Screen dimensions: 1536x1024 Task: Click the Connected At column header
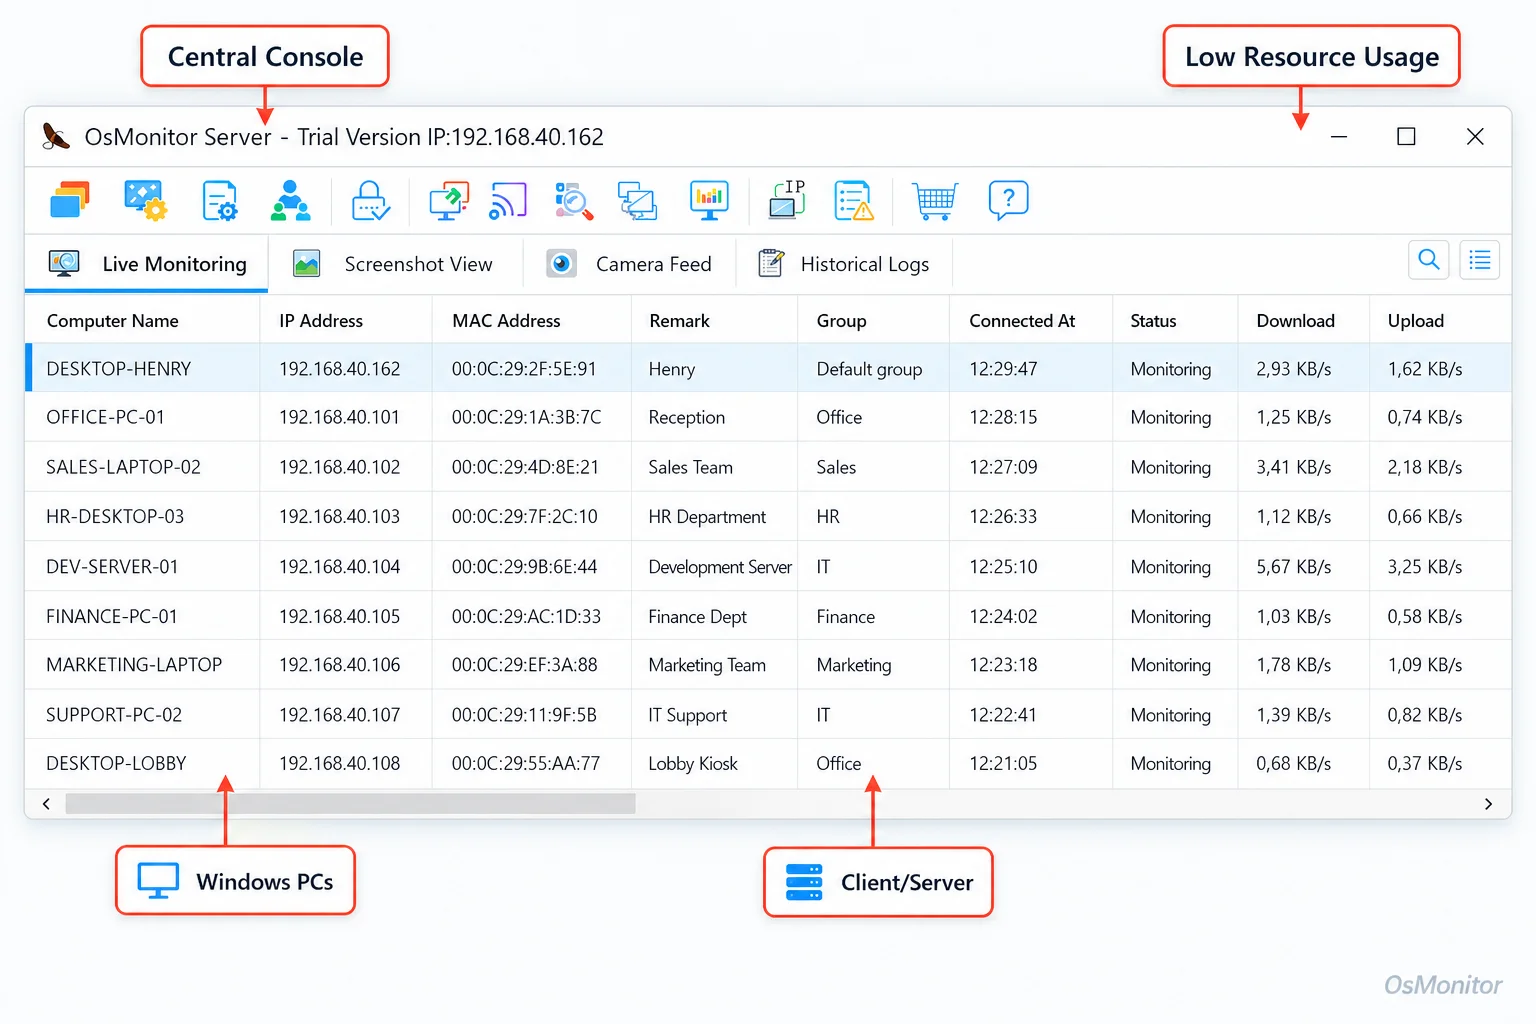click(x=1022, y=321)
